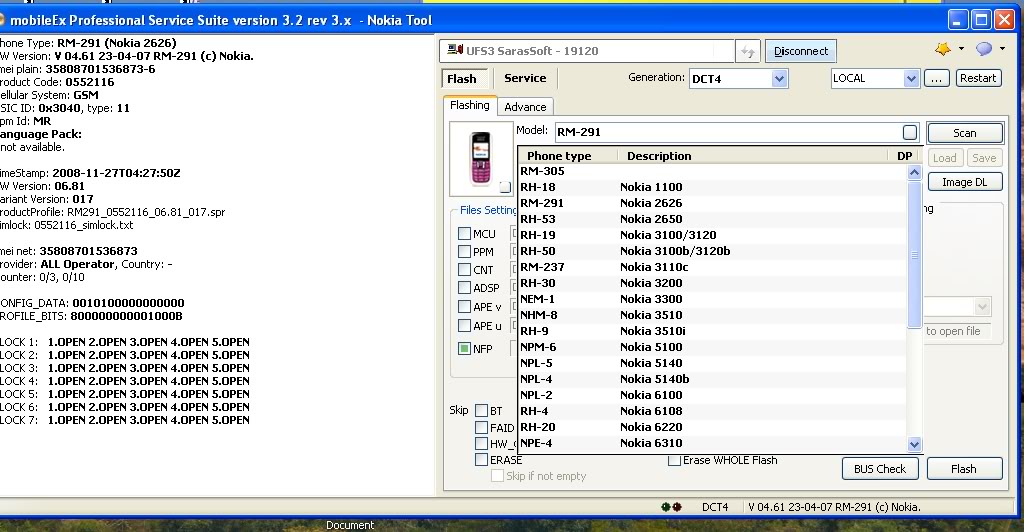This screenshot has width=1024, height=532.
Task: Select RH-30 Nokia 3200 row
Action: [712, 283]
